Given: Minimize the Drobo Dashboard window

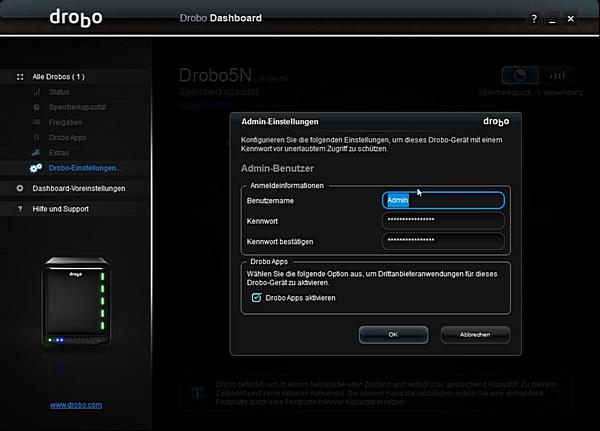Looking at the screenshot, I should coord(552,19).
